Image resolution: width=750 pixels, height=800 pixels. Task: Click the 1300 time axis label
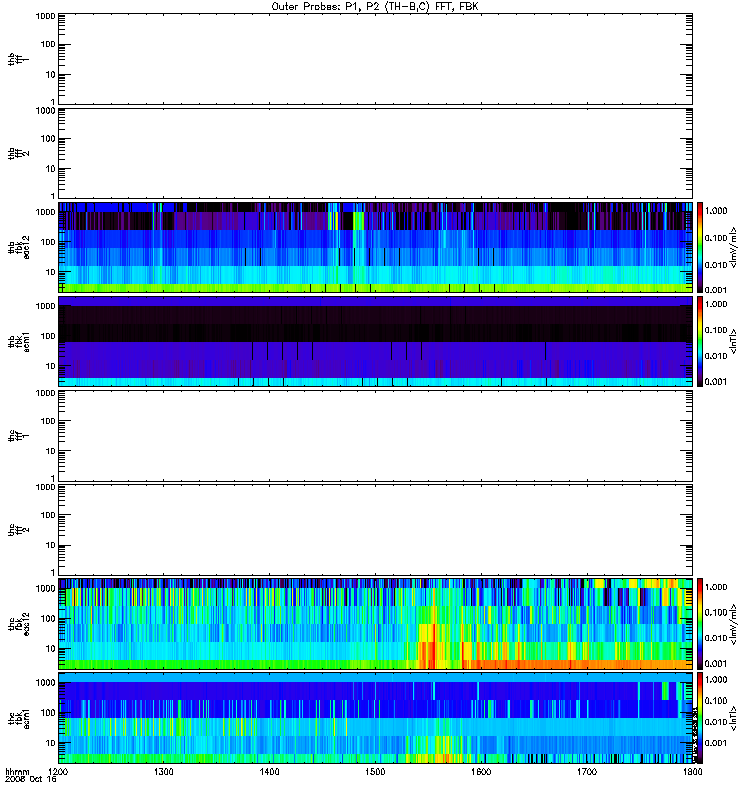164,772
